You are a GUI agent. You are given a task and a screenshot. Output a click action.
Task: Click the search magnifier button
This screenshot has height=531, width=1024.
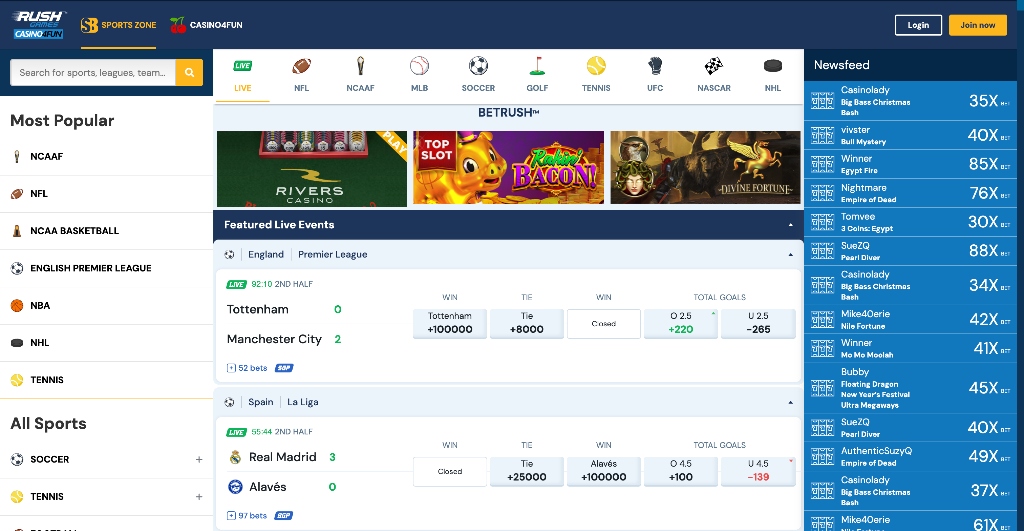189,72
